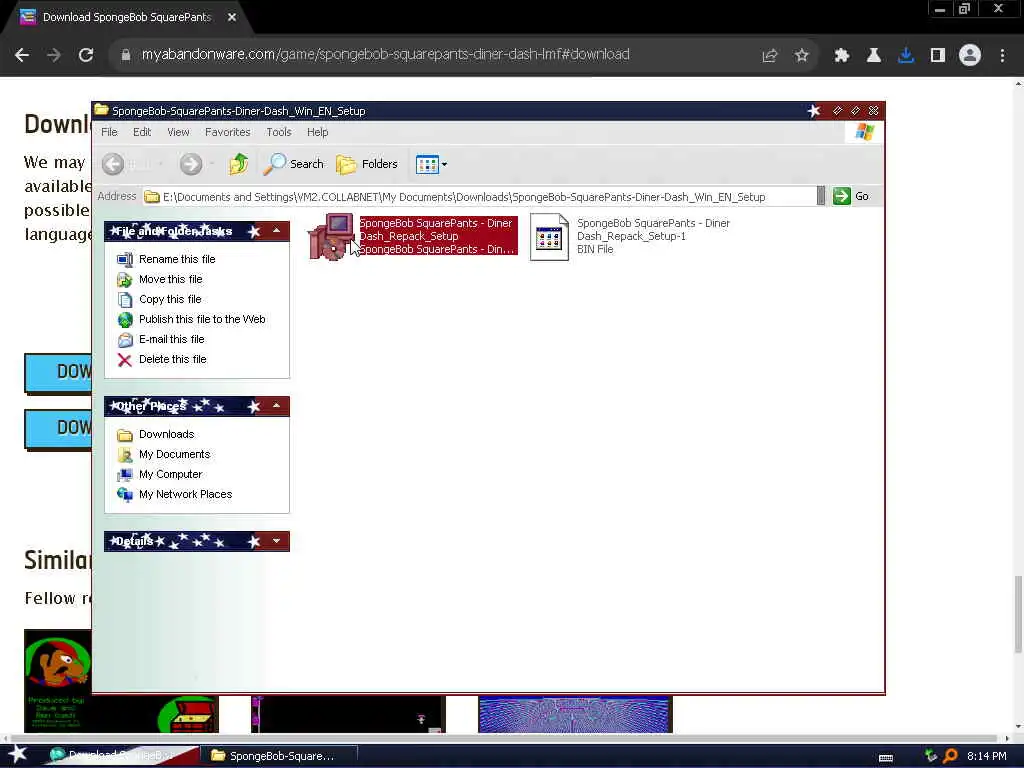Screen dimensions: 1024x768
Task: Open the Edit menu in Explorer
Action: (142, 132)
